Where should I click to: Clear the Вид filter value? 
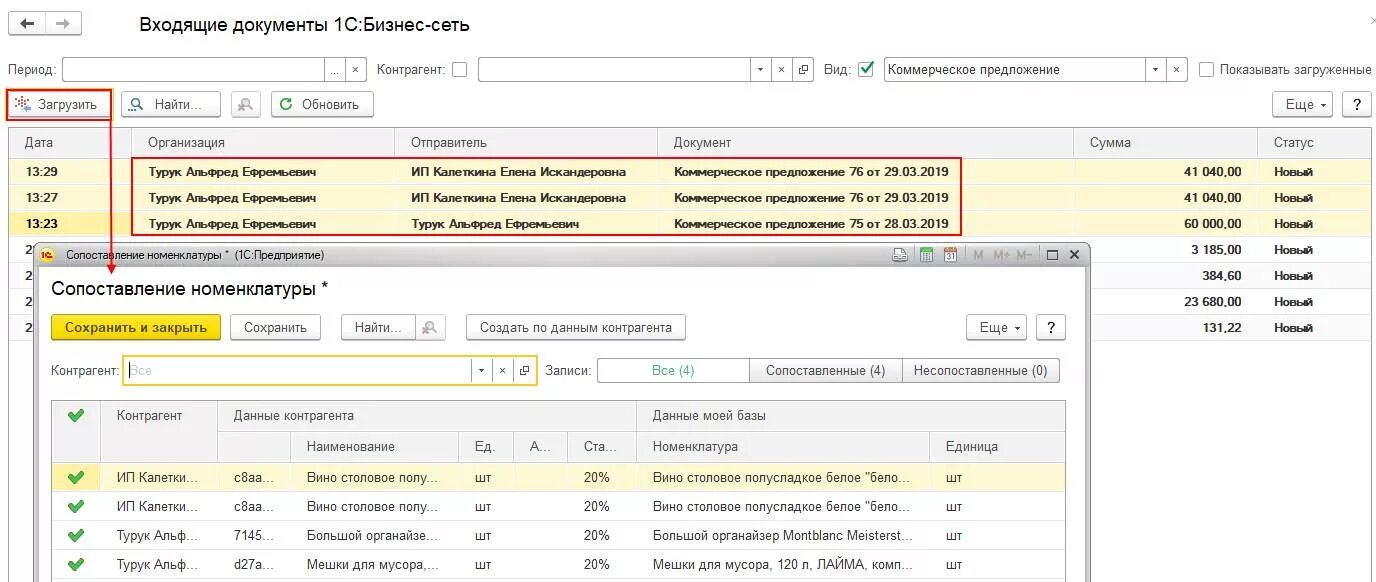click(1177, 69)
